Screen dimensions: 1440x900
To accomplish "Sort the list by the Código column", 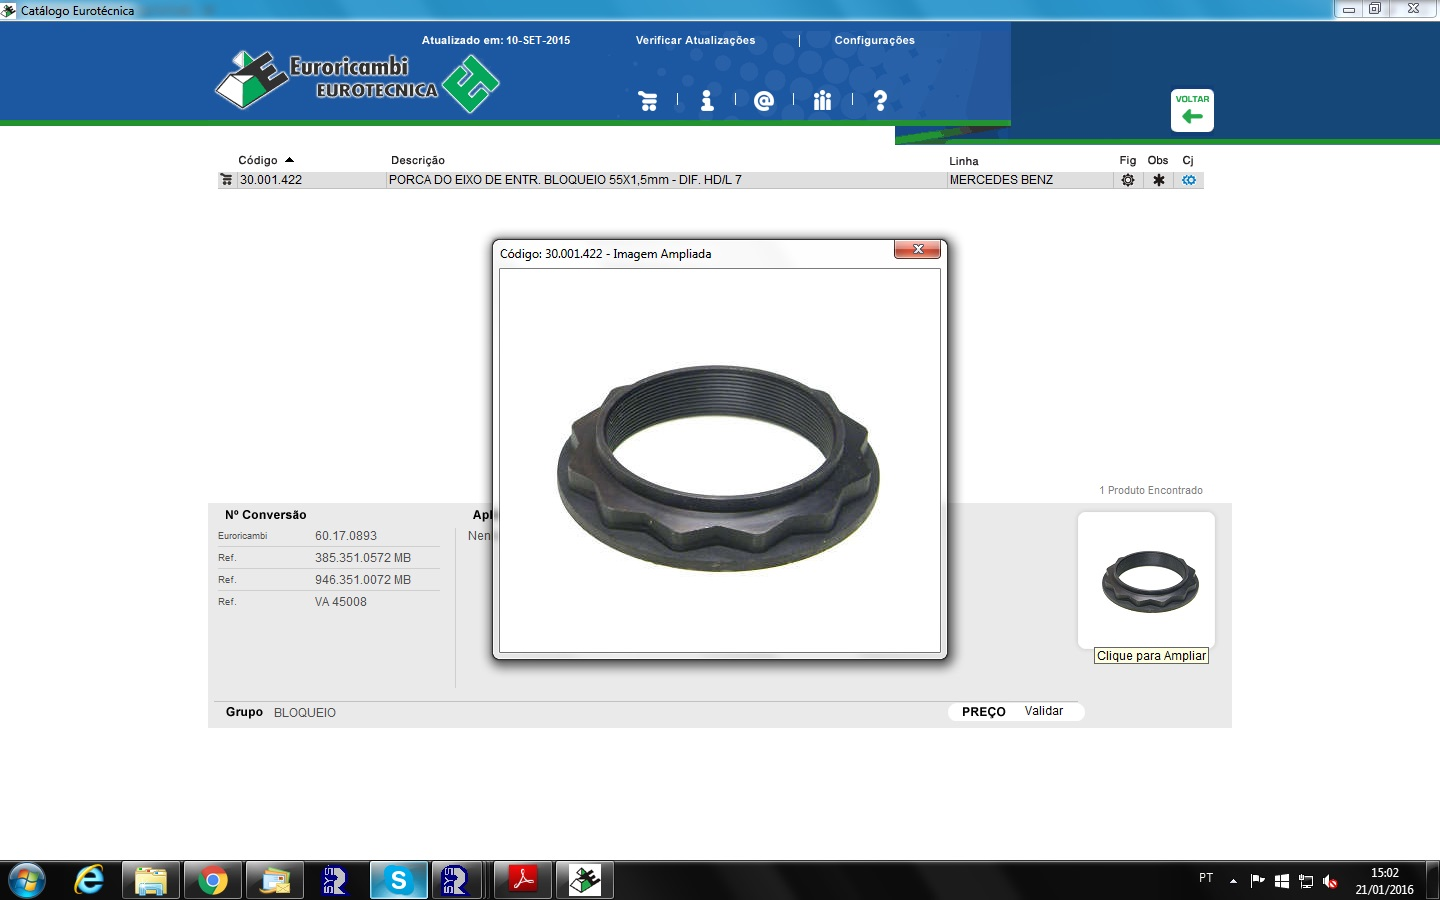I will (x=258, y=160).
